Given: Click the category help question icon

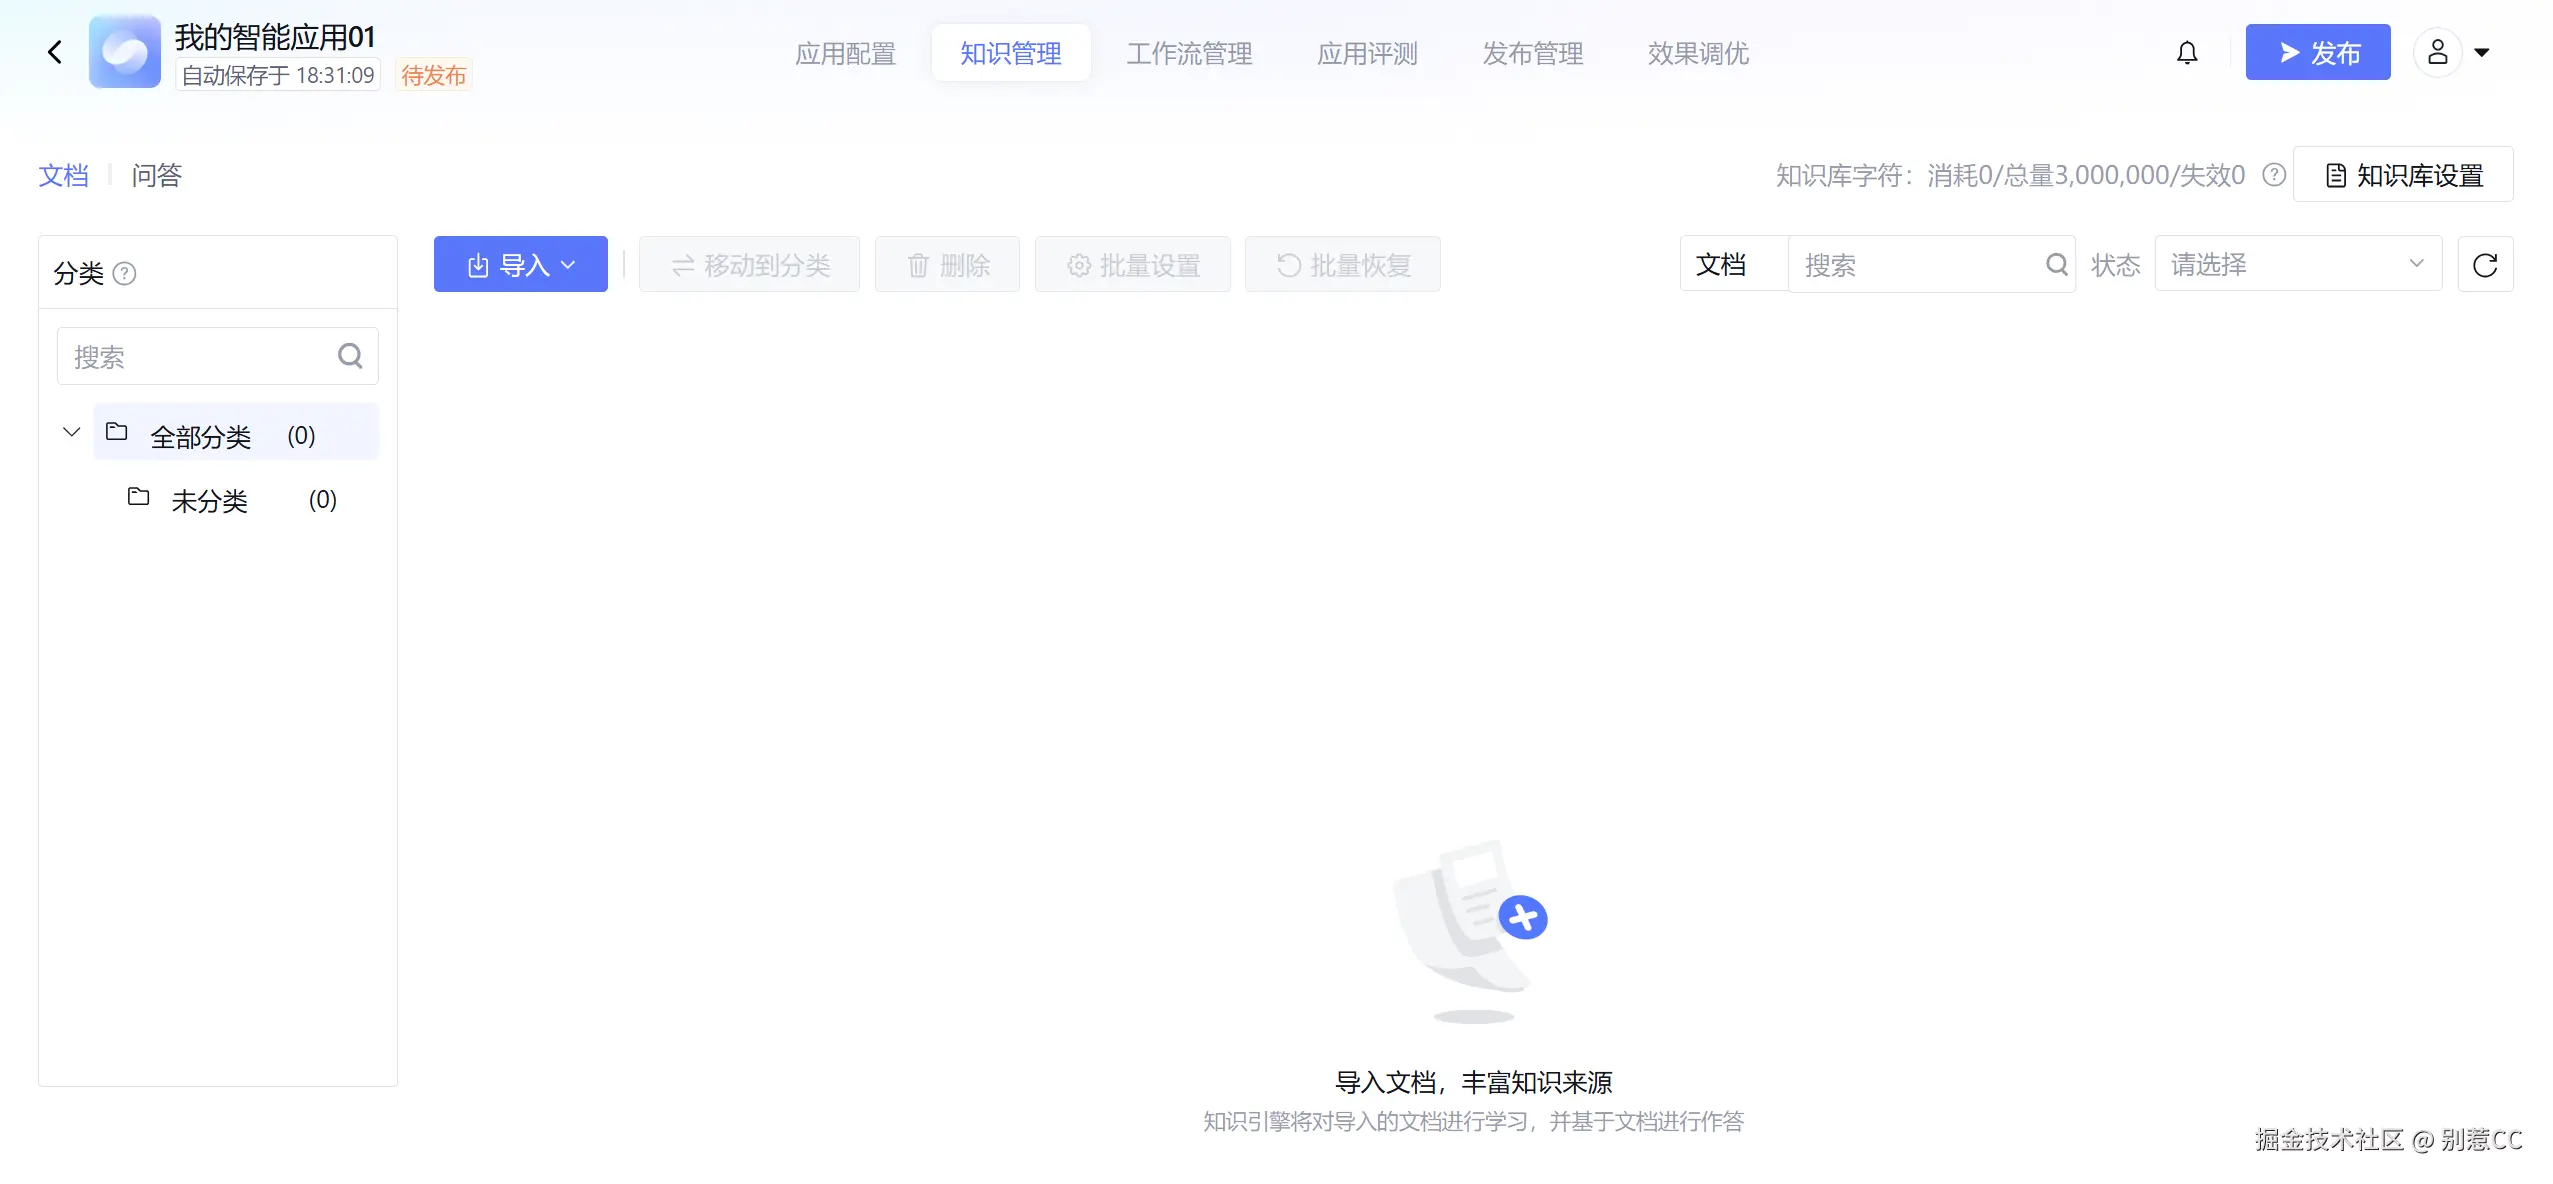Looking at the screenshot, I should point(124,273).
